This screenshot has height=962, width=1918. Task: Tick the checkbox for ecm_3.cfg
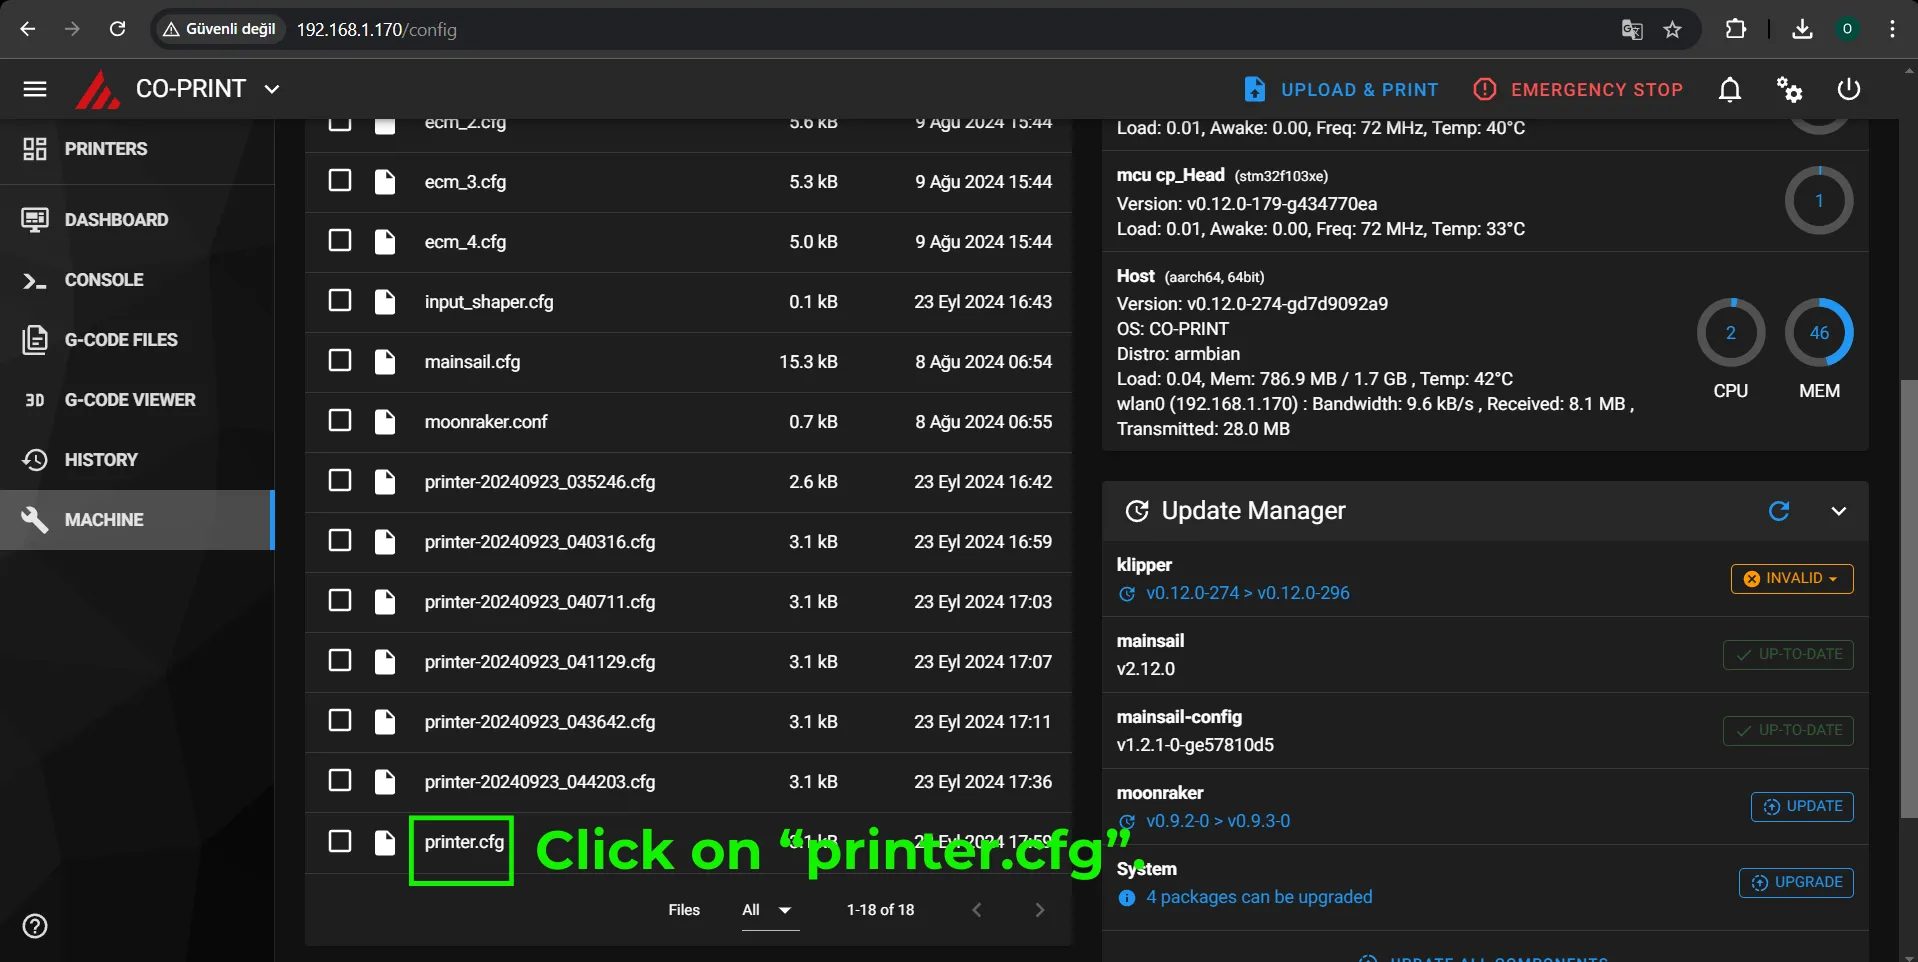[340, 180]
